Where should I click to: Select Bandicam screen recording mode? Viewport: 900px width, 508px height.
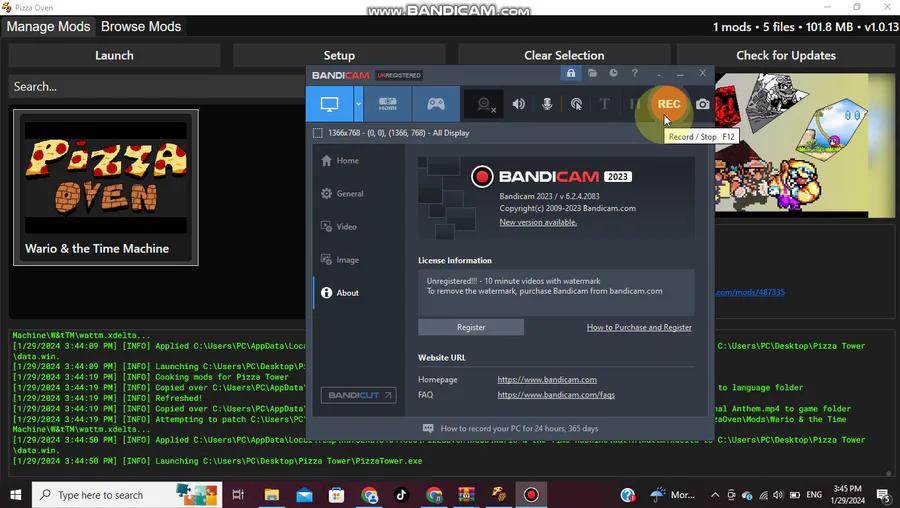coord(329,104)
